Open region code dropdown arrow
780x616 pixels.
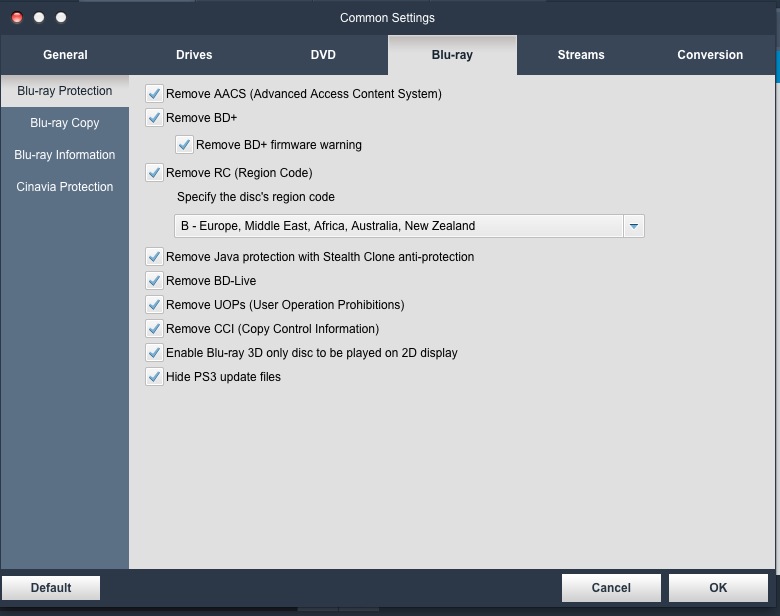point(633,226)
